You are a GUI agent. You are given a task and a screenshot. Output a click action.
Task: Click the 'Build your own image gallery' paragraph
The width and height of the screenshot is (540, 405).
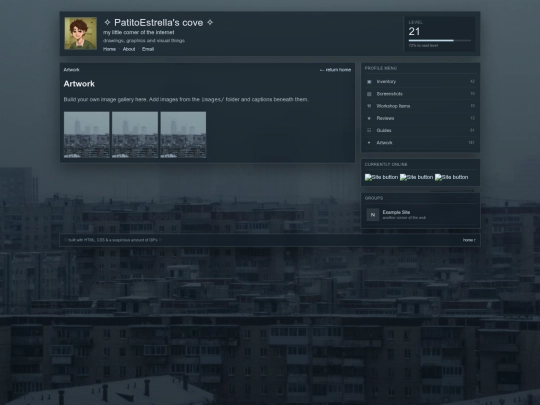pos(186,100)
